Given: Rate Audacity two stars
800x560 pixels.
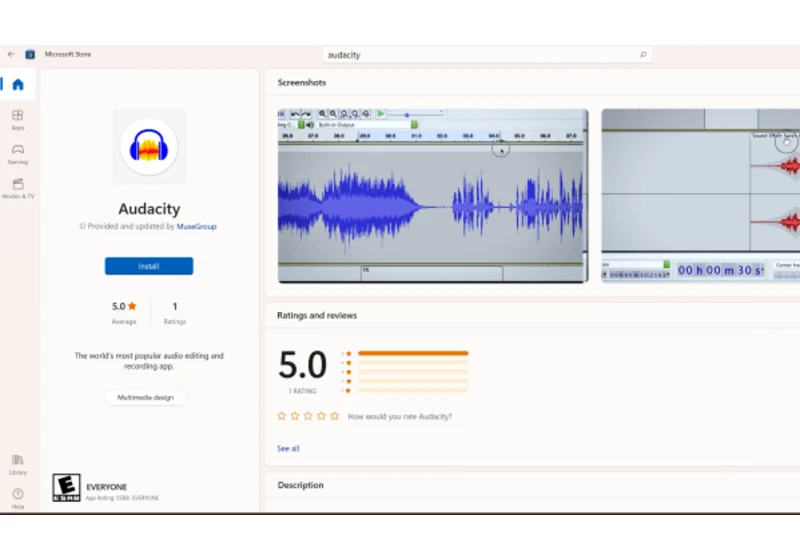Looking at the screenshot, I should coord(295,416).
